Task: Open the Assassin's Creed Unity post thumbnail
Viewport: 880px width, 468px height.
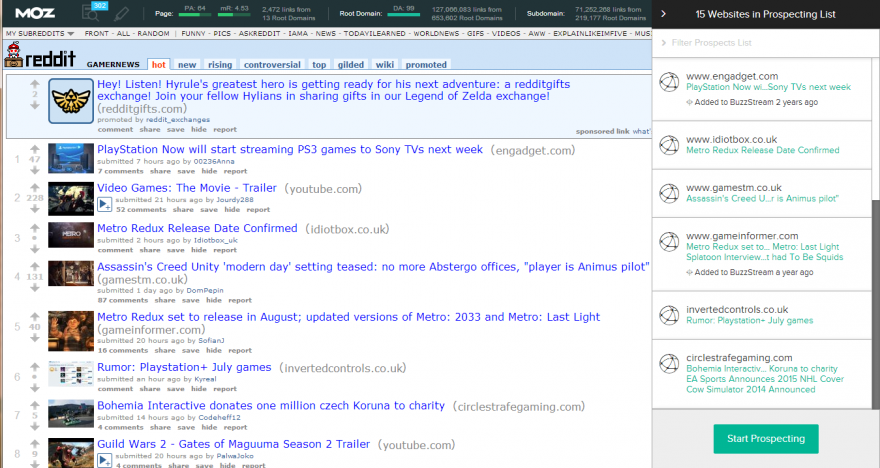Action: click(x=71, y=273)
